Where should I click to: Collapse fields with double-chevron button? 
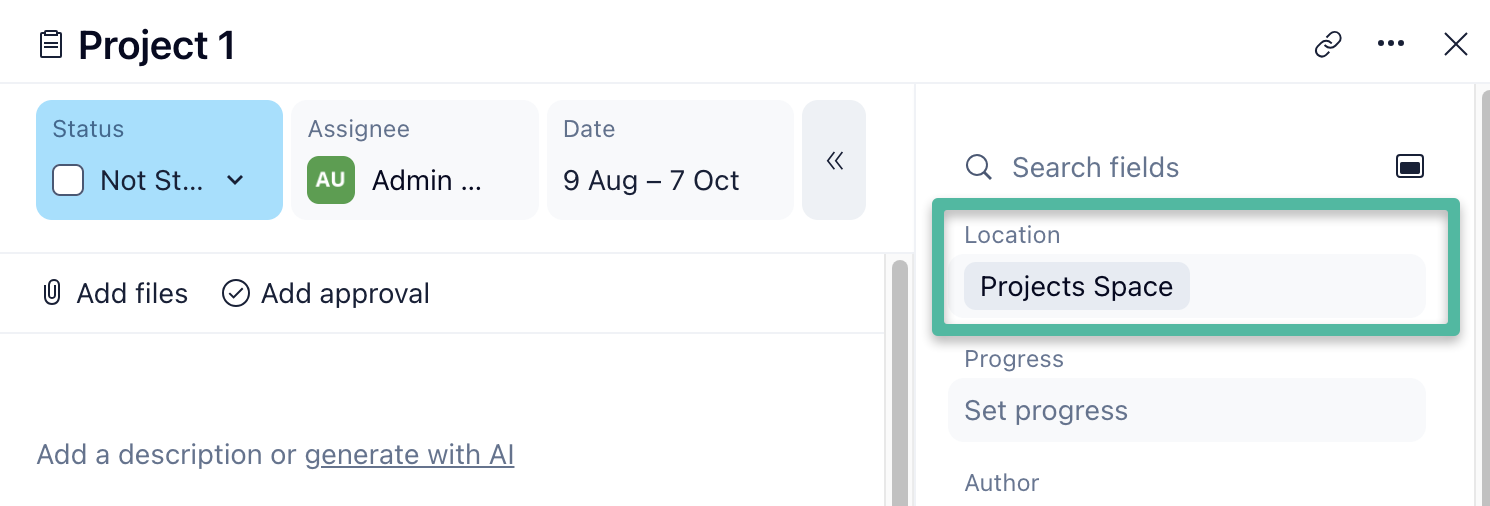tap(834, 160)
